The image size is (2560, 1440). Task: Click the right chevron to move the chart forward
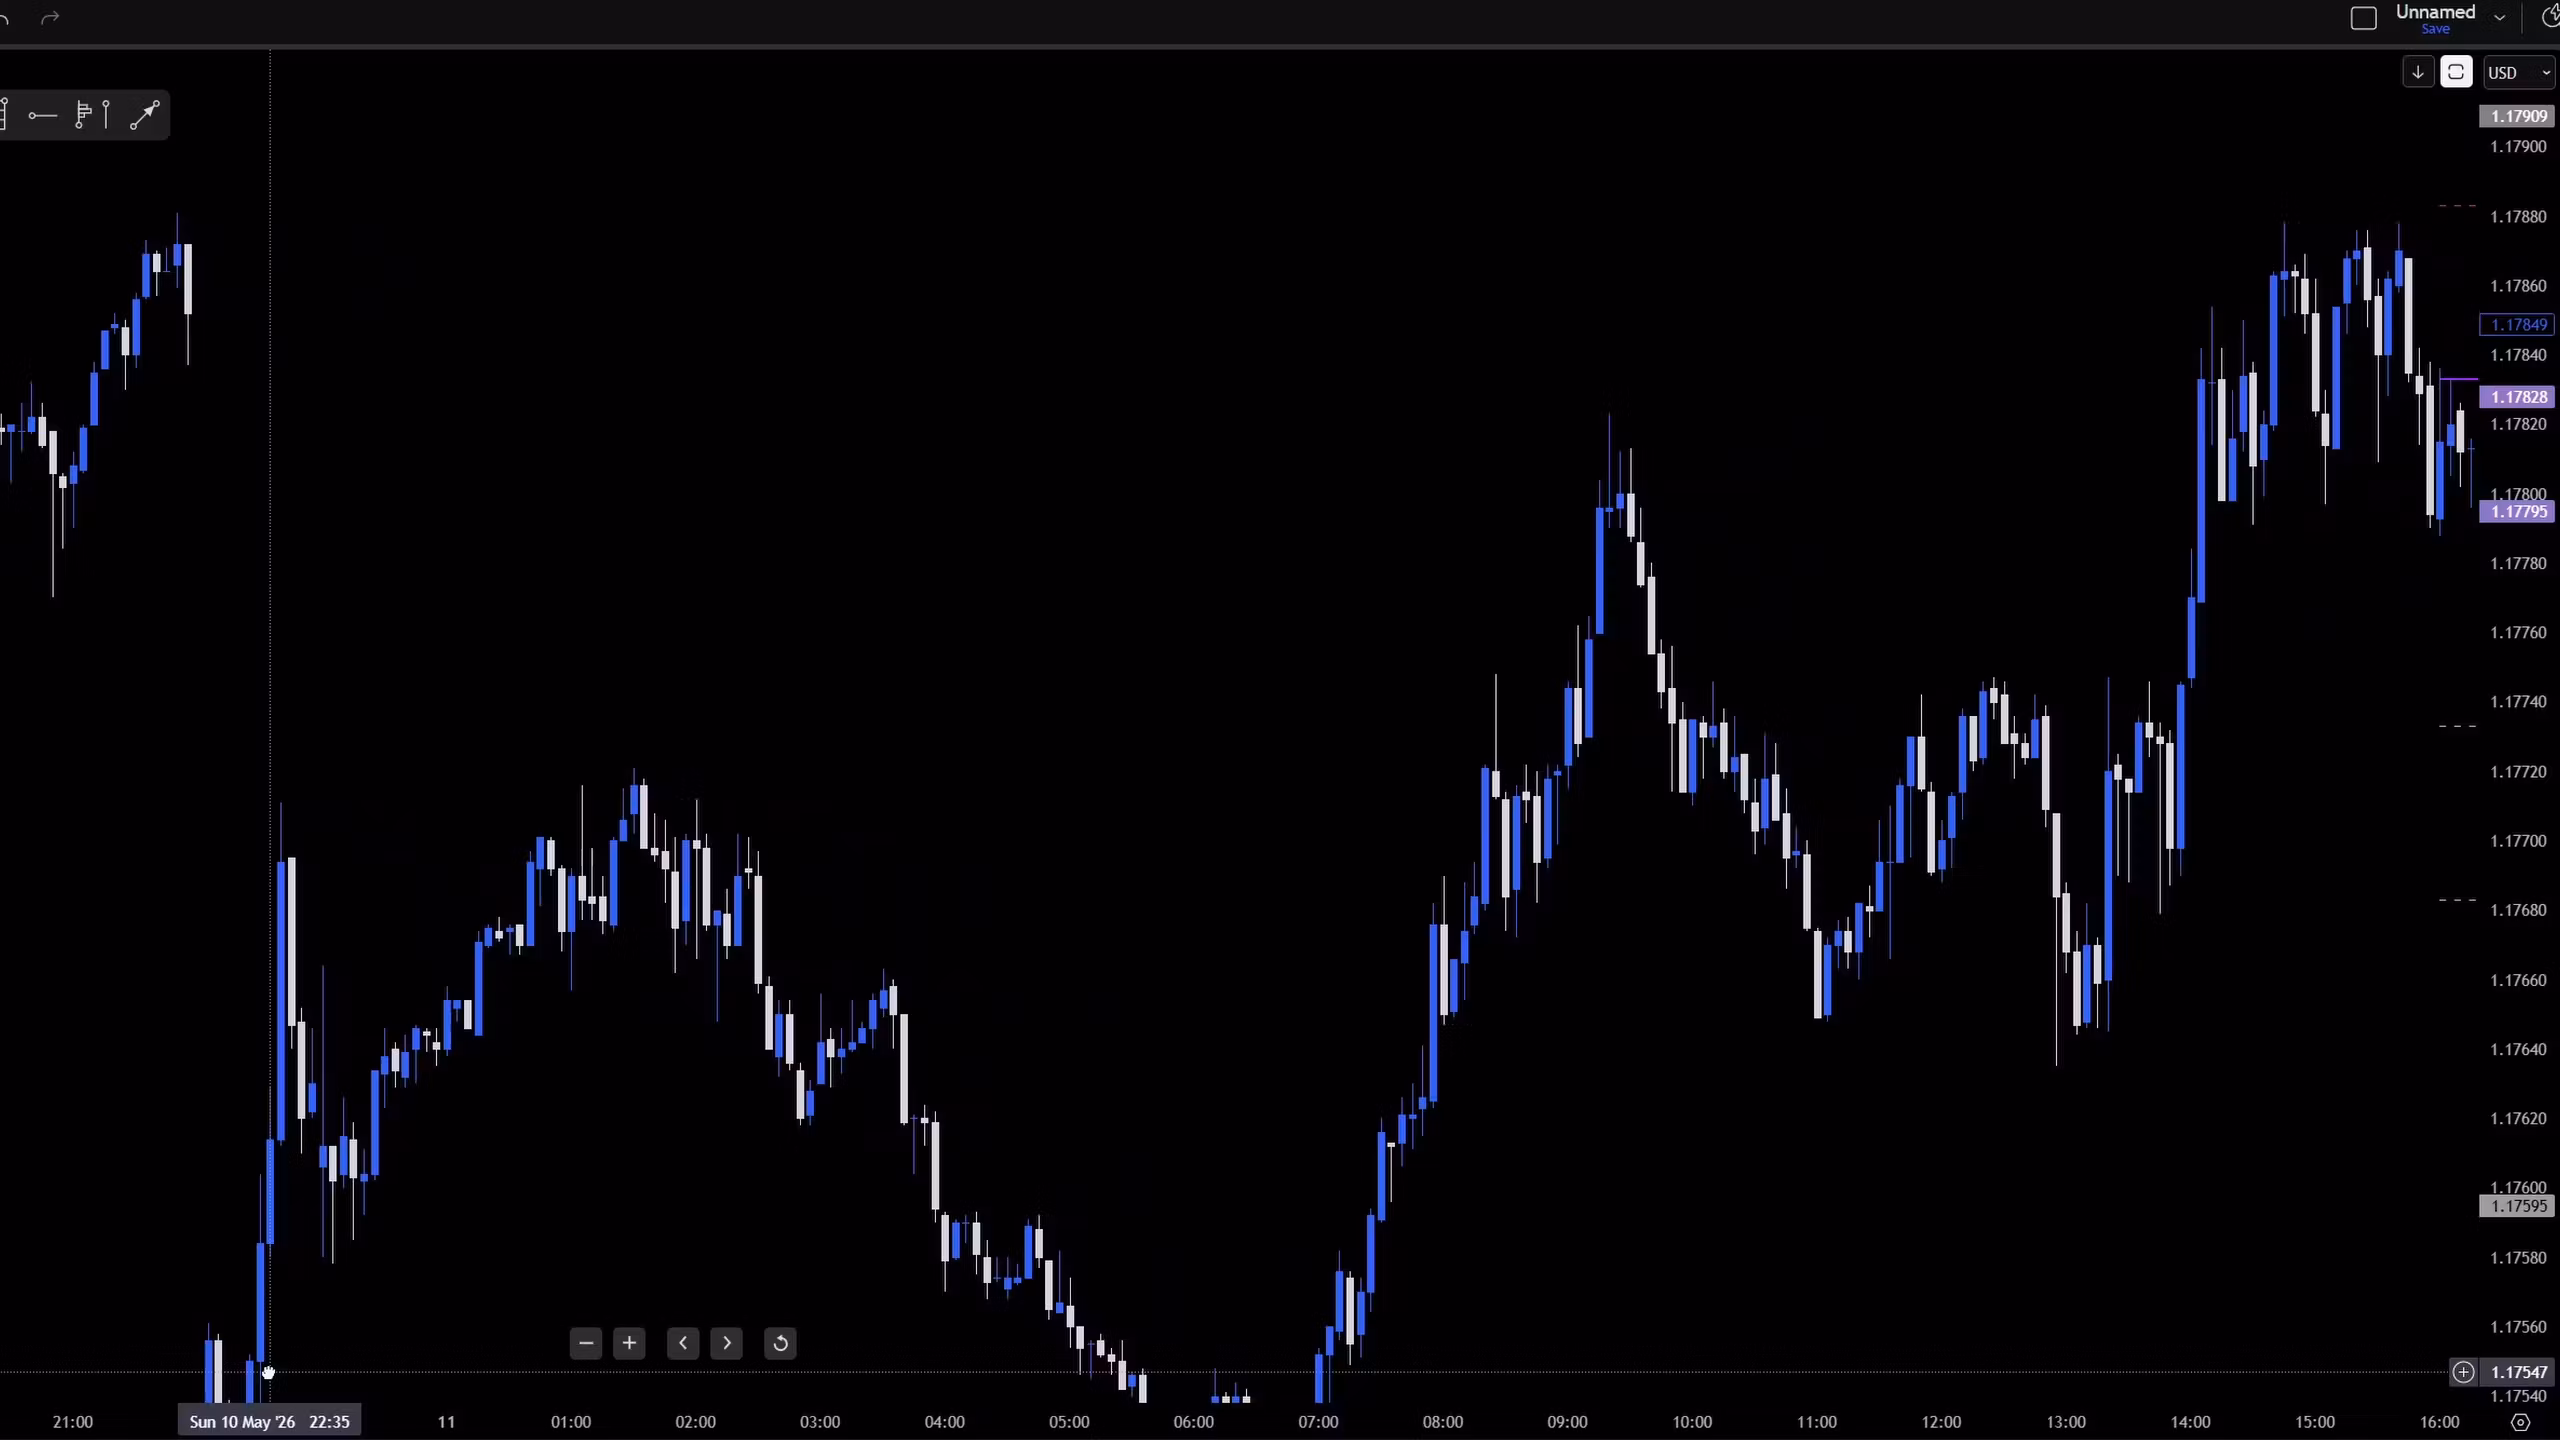click(727, 1343)
